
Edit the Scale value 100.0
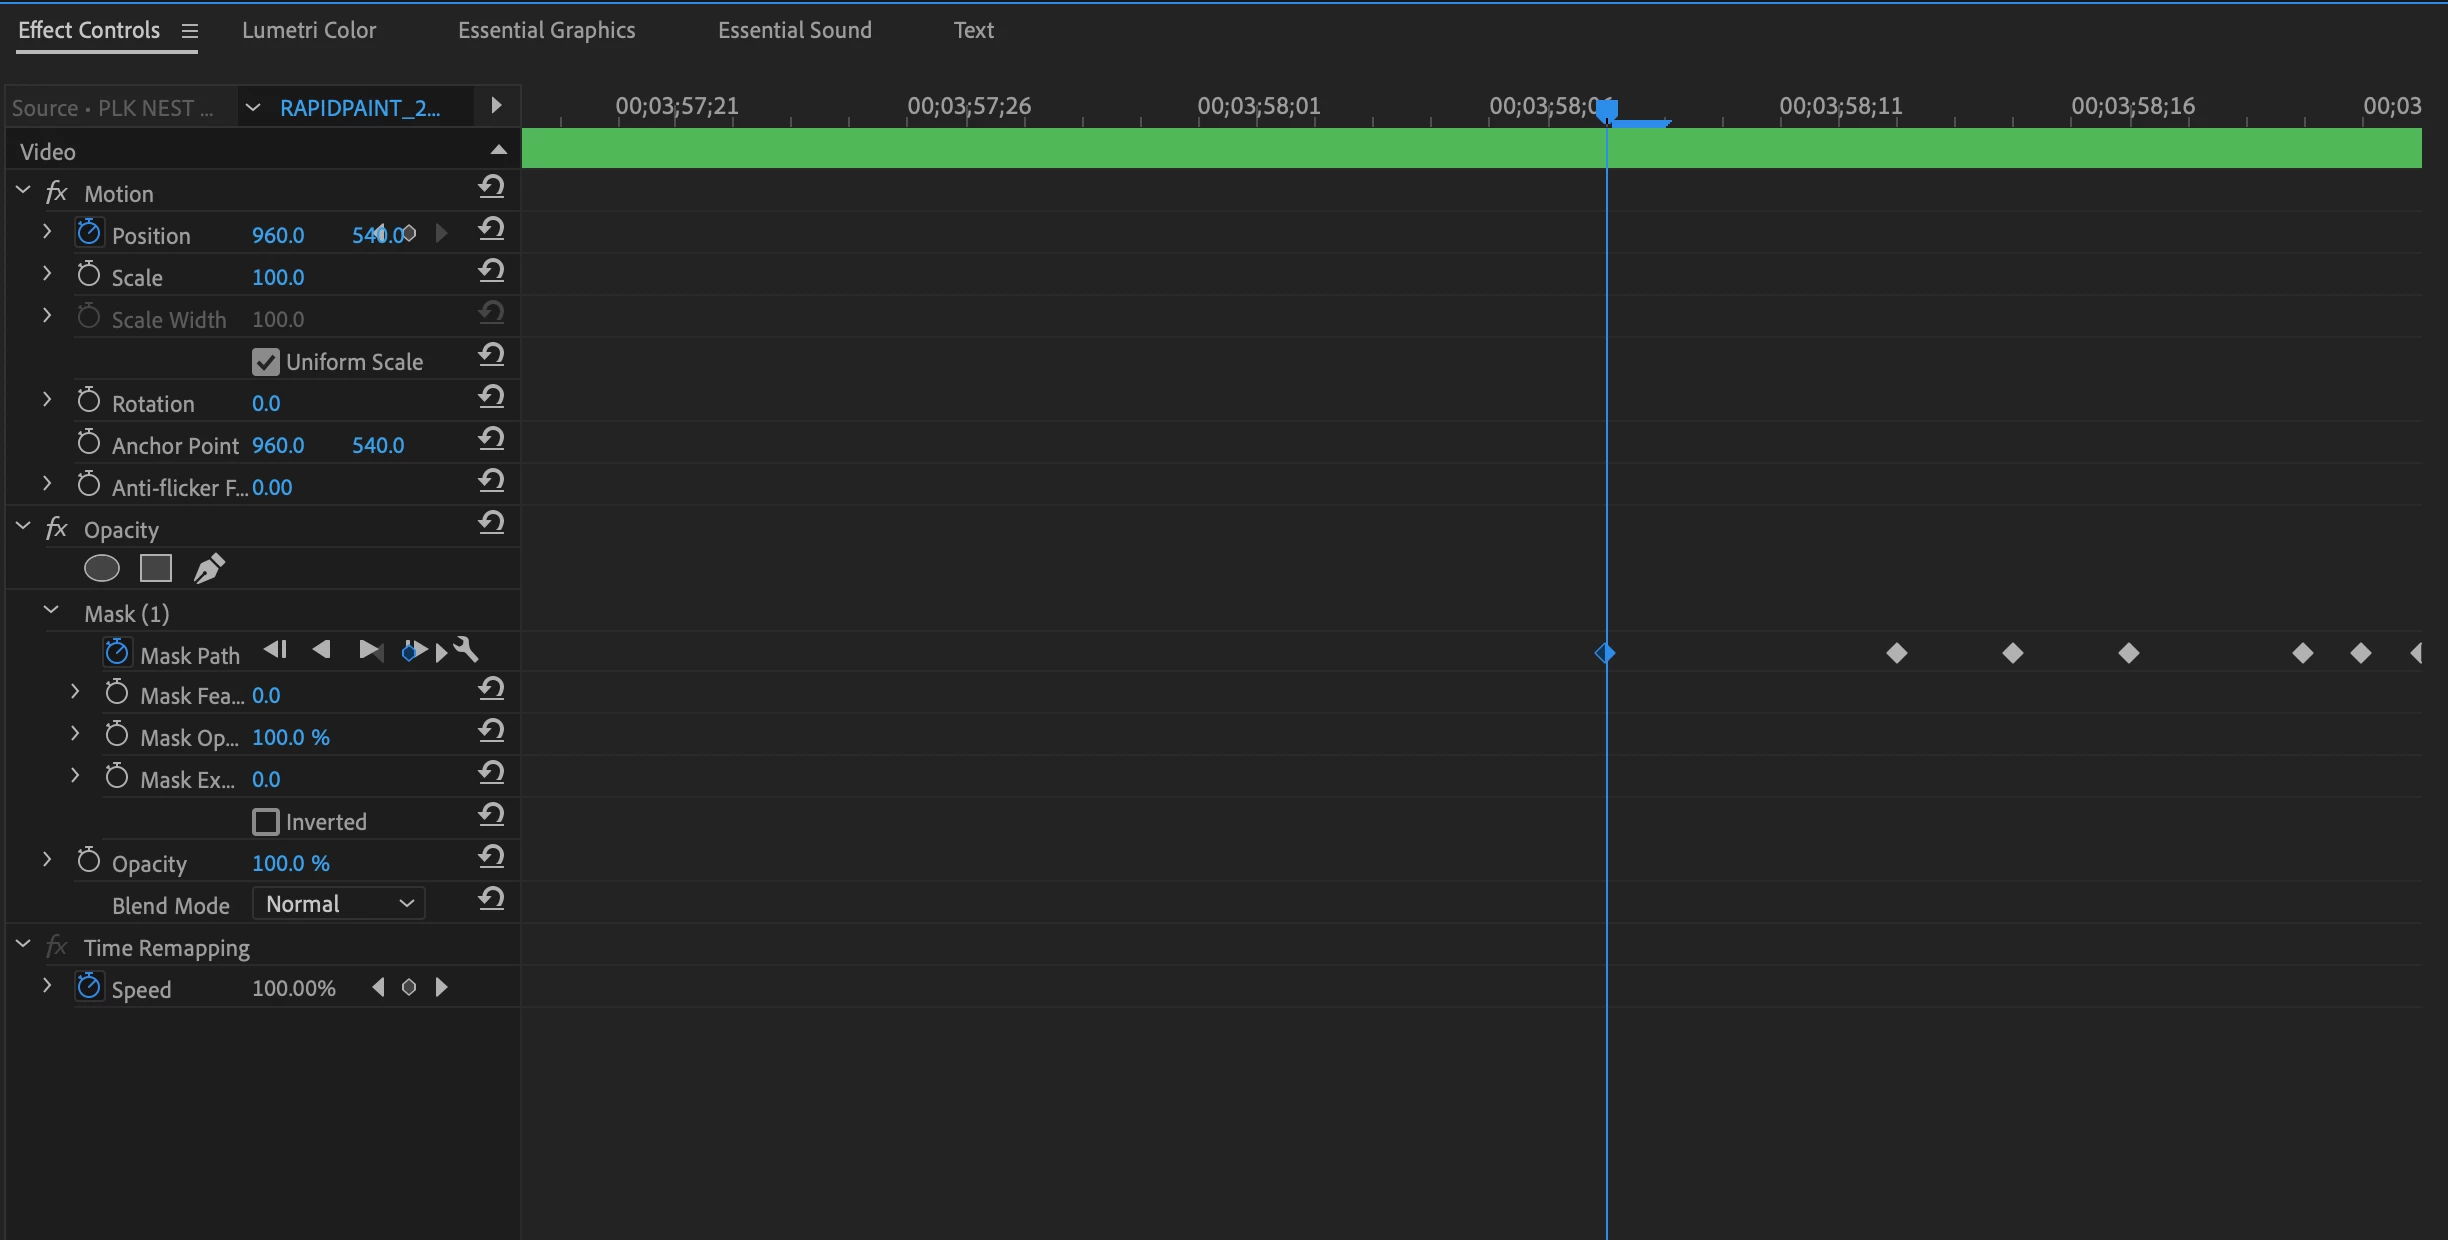(x=278, y=277)
